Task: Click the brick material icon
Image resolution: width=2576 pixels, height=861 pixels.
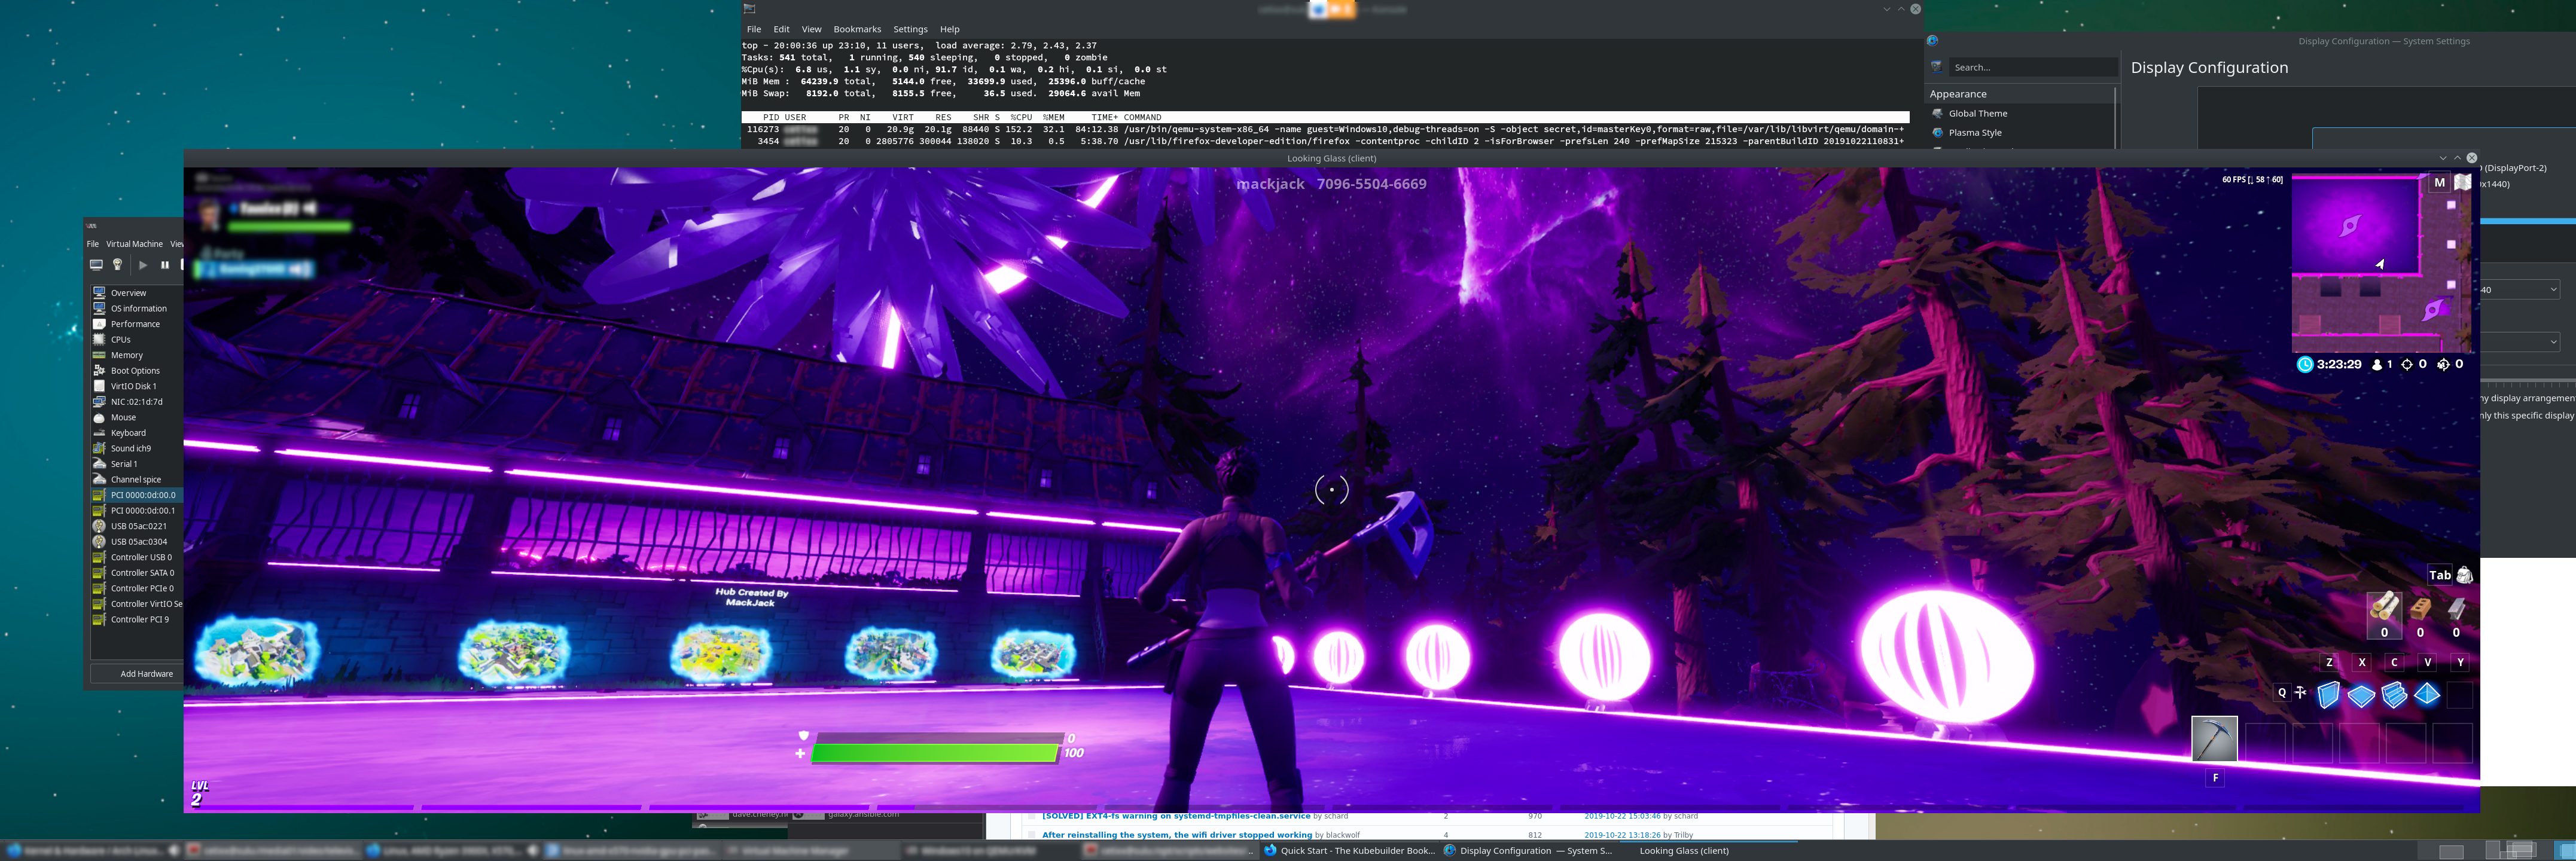Action: click(2420, 608)
